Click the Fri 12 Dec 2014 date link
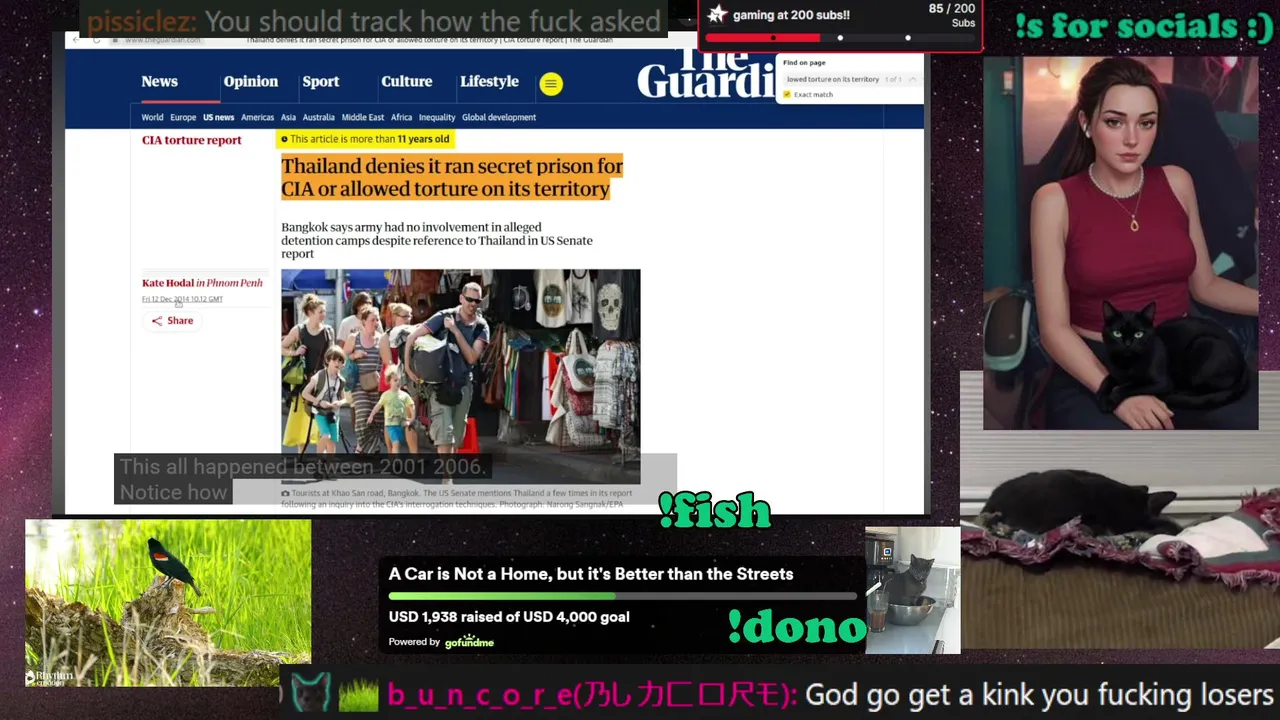Viewport: 1280px width, 720px height. pos(182,299)
